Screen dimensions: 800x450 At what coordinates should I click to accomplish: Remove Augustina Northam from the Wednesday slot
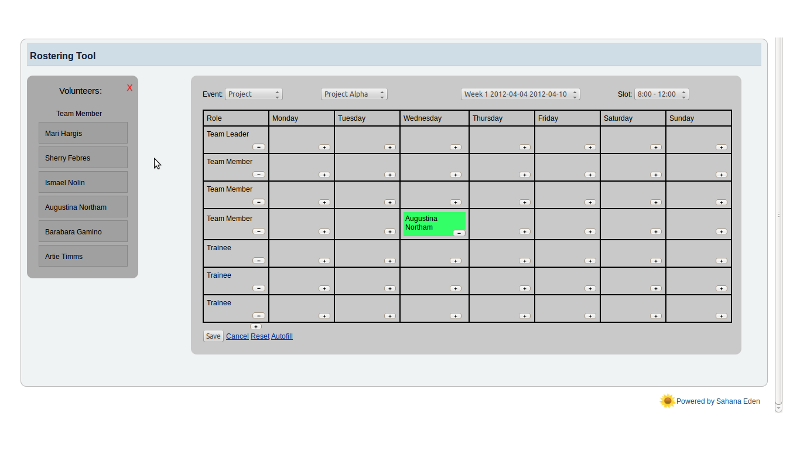(458, 233)
